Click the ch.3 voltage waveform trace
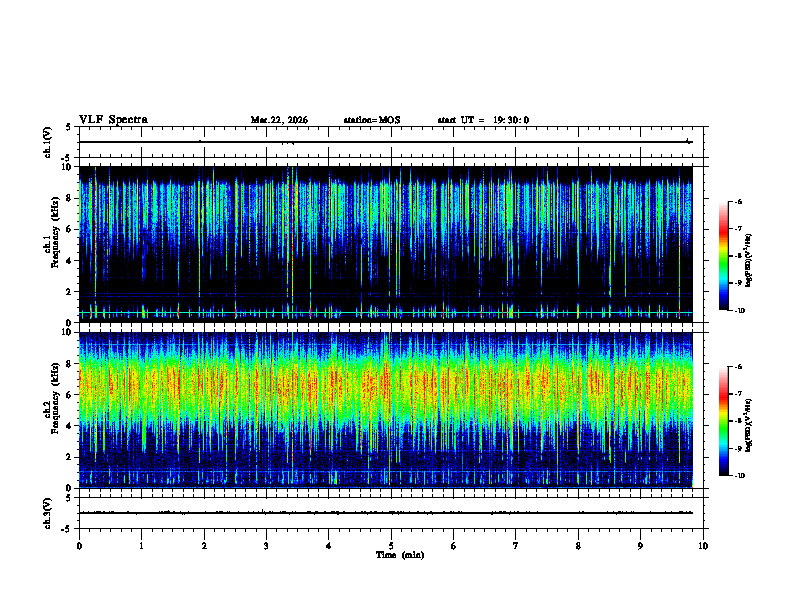The width and height of the screenshot is (792, 612). (x=386, y=513)
